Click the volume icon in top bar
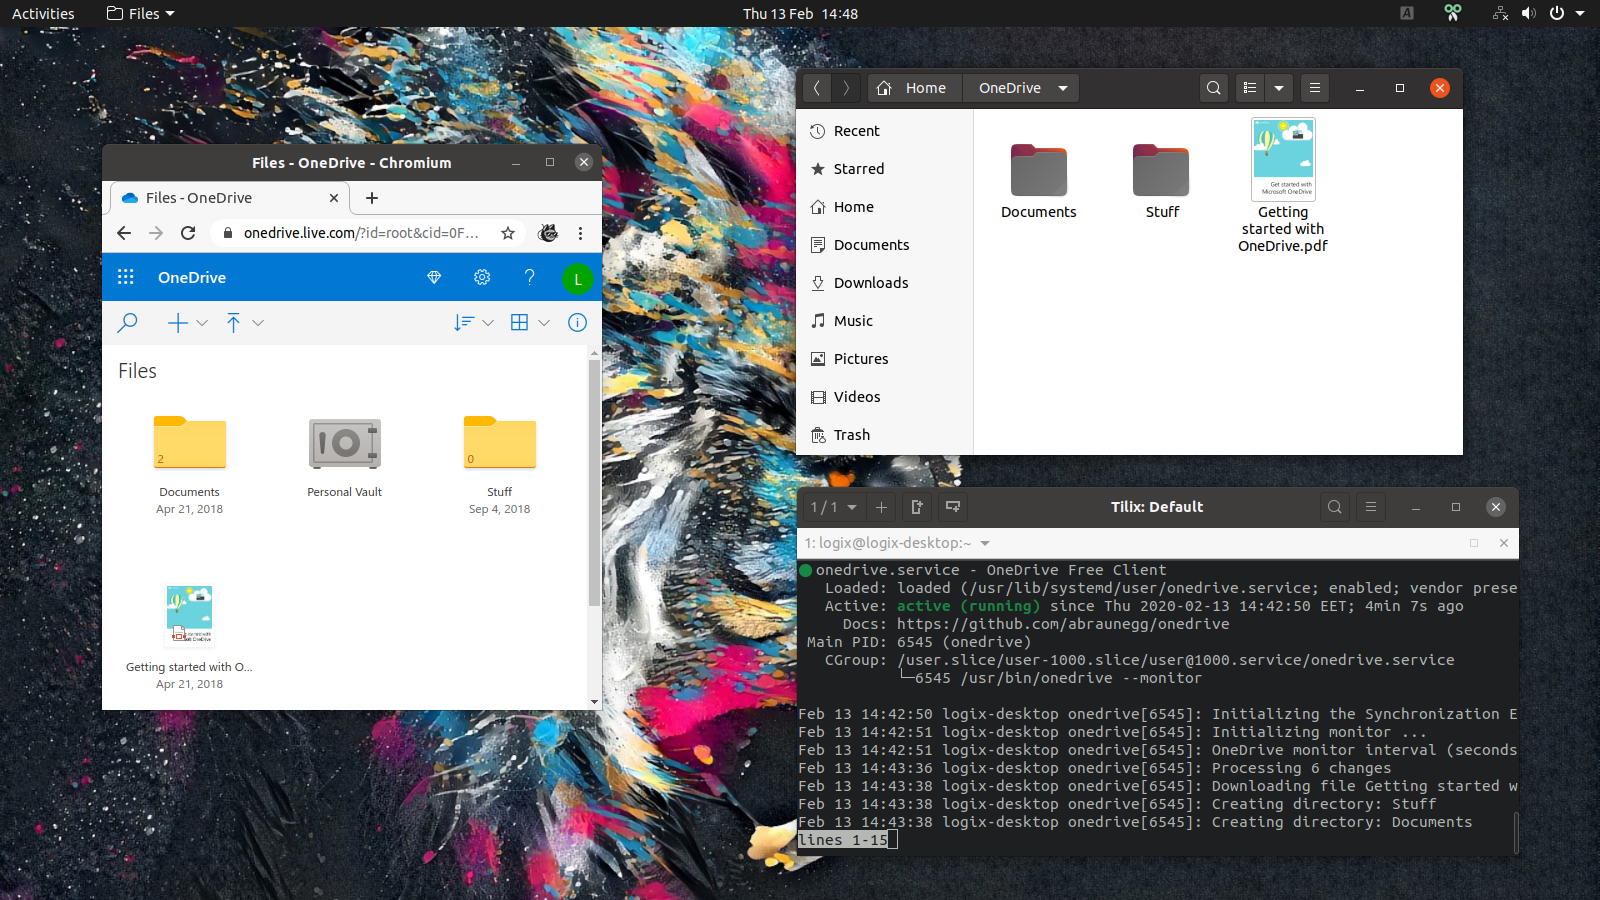The height and width of the screenshot is (900, 1600). point(1528,13)
